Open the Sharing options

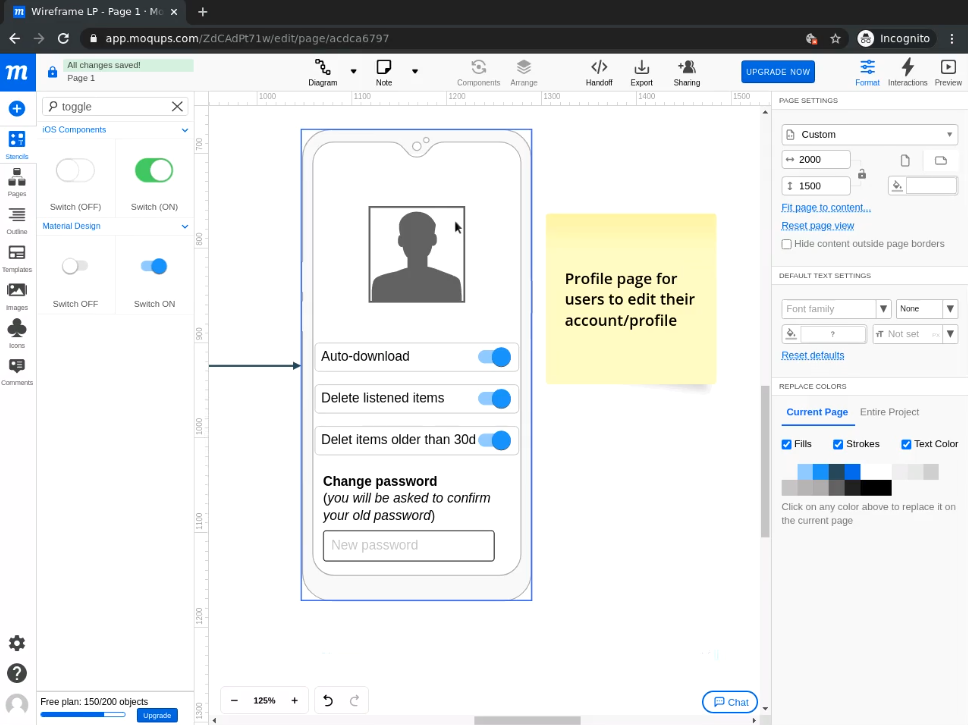point(686,72)
